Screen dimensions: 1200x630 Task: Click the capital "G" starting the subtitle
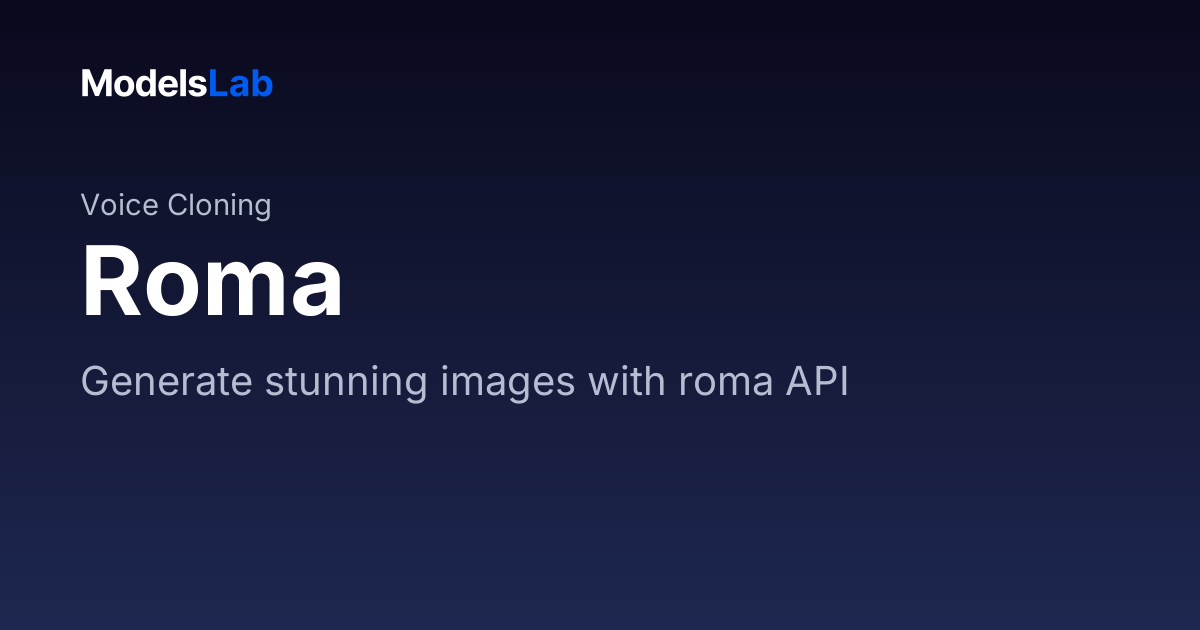pos(94,382)
